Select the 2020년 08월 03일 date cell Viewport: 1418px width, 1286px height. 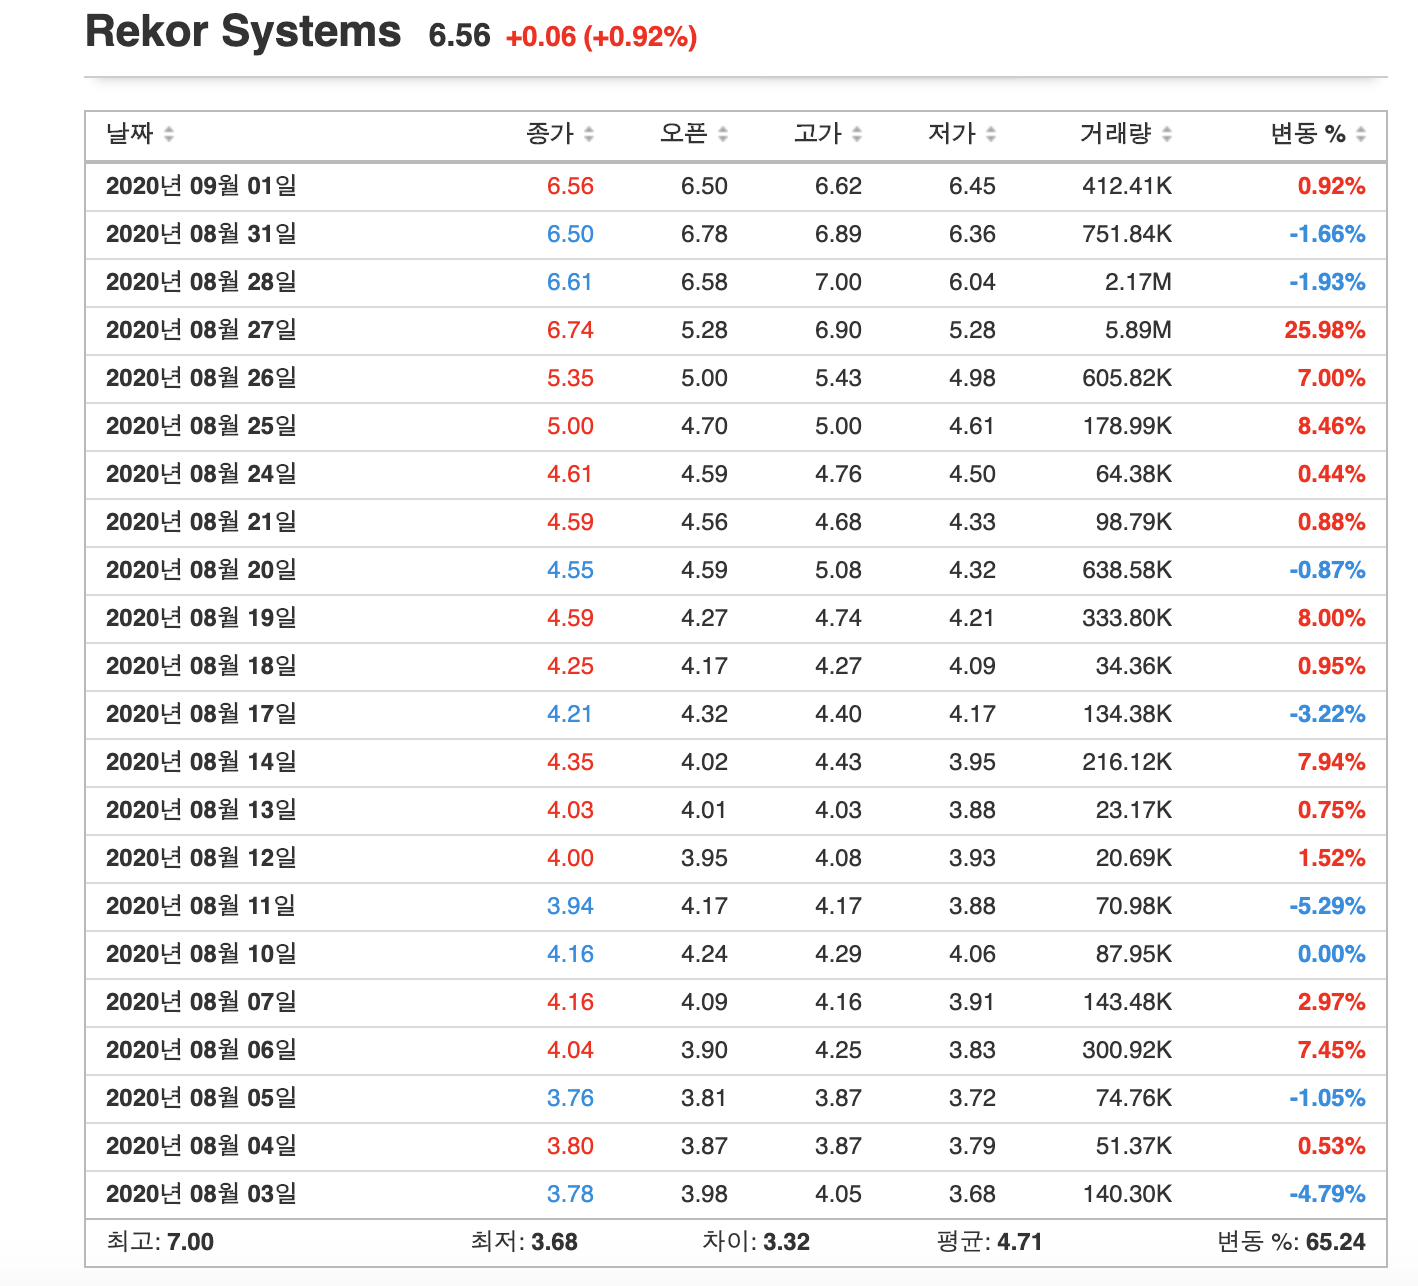(x=201, y=1194)
